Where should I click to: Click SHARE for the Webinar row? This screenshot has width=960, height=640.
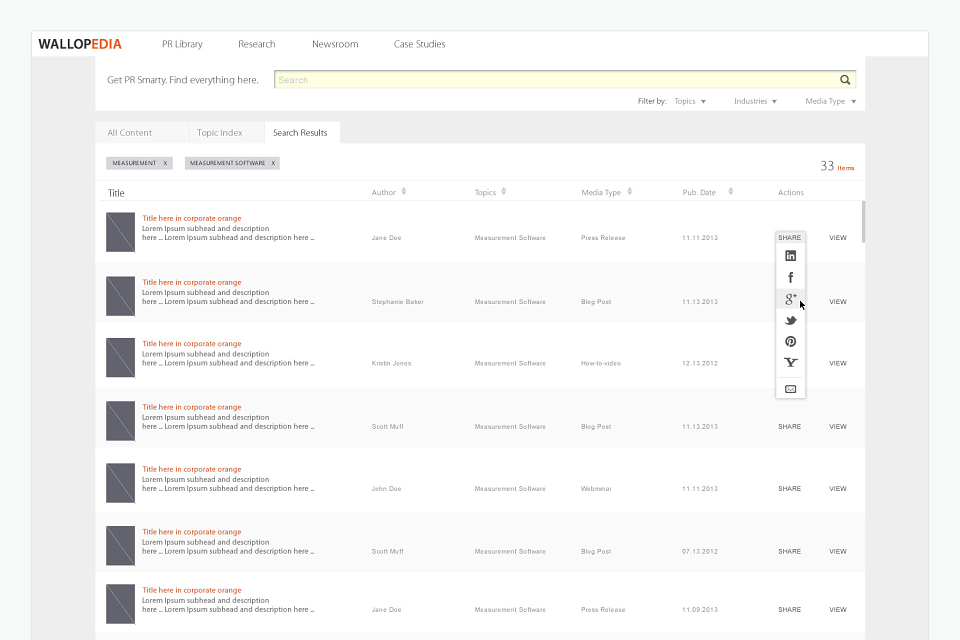[789, 488]
